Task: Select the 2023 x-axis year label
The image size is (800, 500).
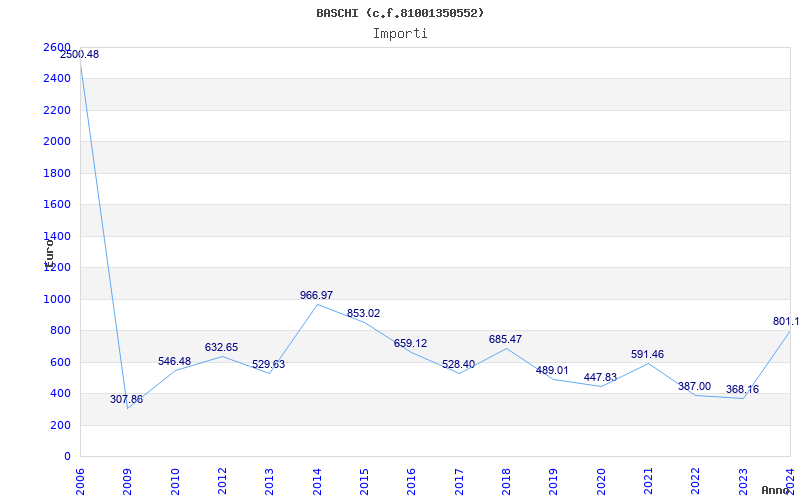Action: tap(743, 482)
